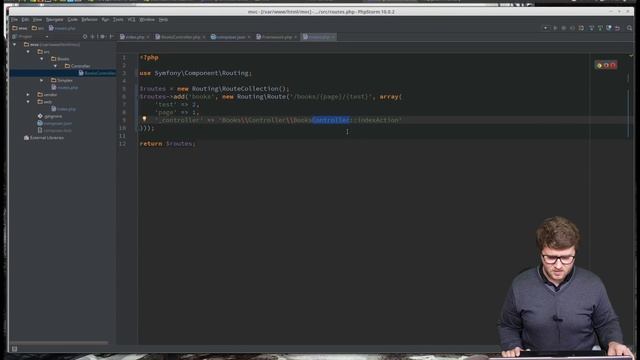Switch to the composer.json editor tab
640x360 pixels.
pyautogui.click(x=230, y=37)
